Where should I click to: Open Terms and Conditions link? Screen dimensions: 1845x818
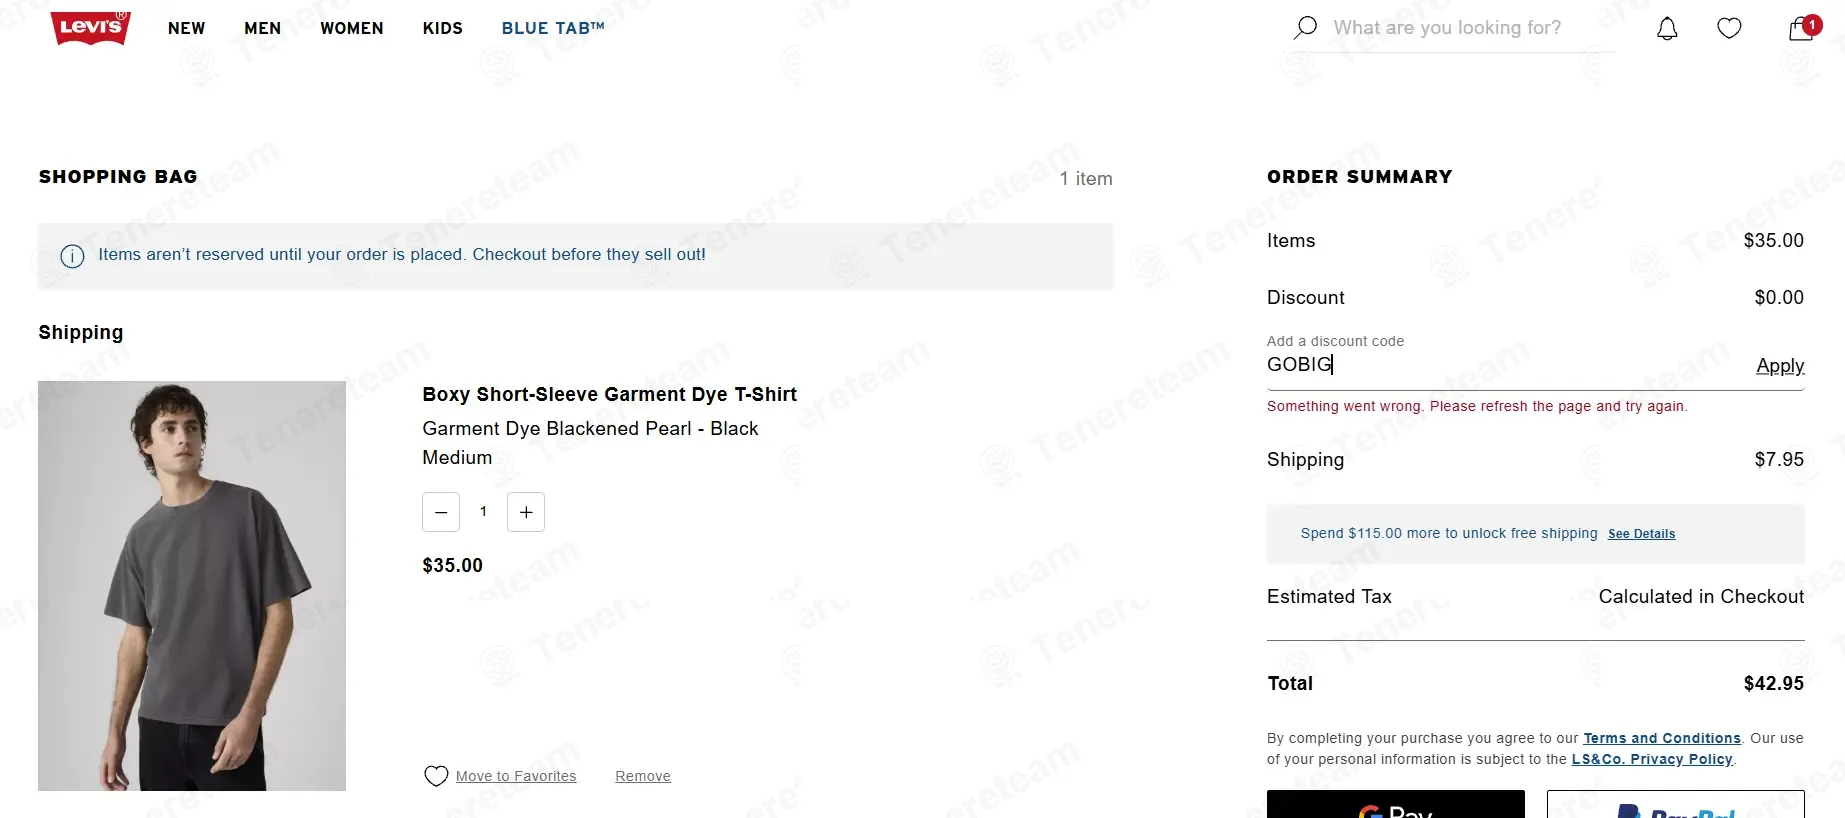pyautogui.click(x=1662, y=738)
